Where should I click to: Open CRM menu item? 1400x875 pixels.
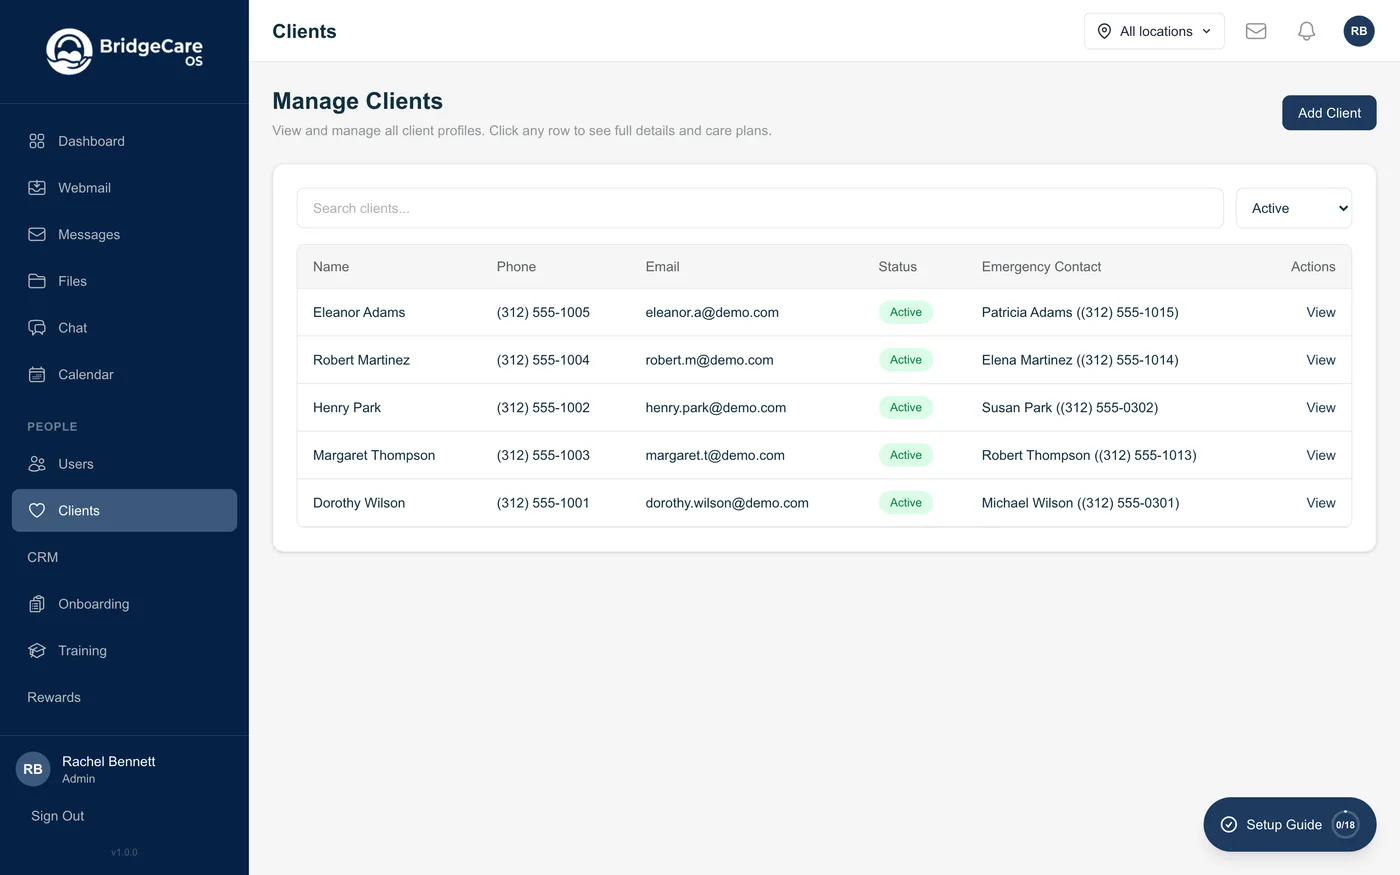(124, 557)
